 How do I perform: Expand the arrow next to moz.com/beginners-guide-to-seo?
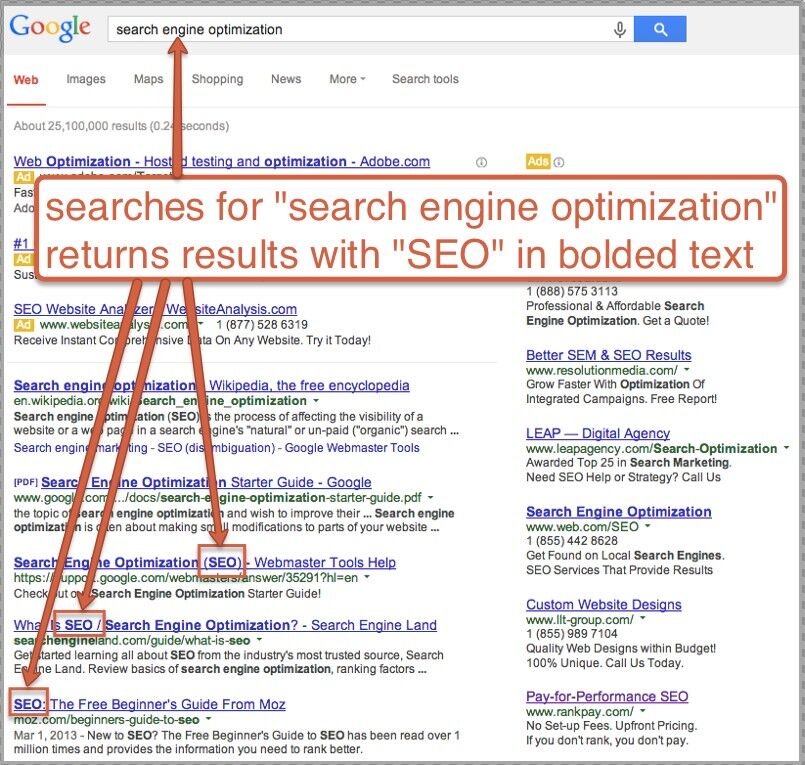[206, 719]
